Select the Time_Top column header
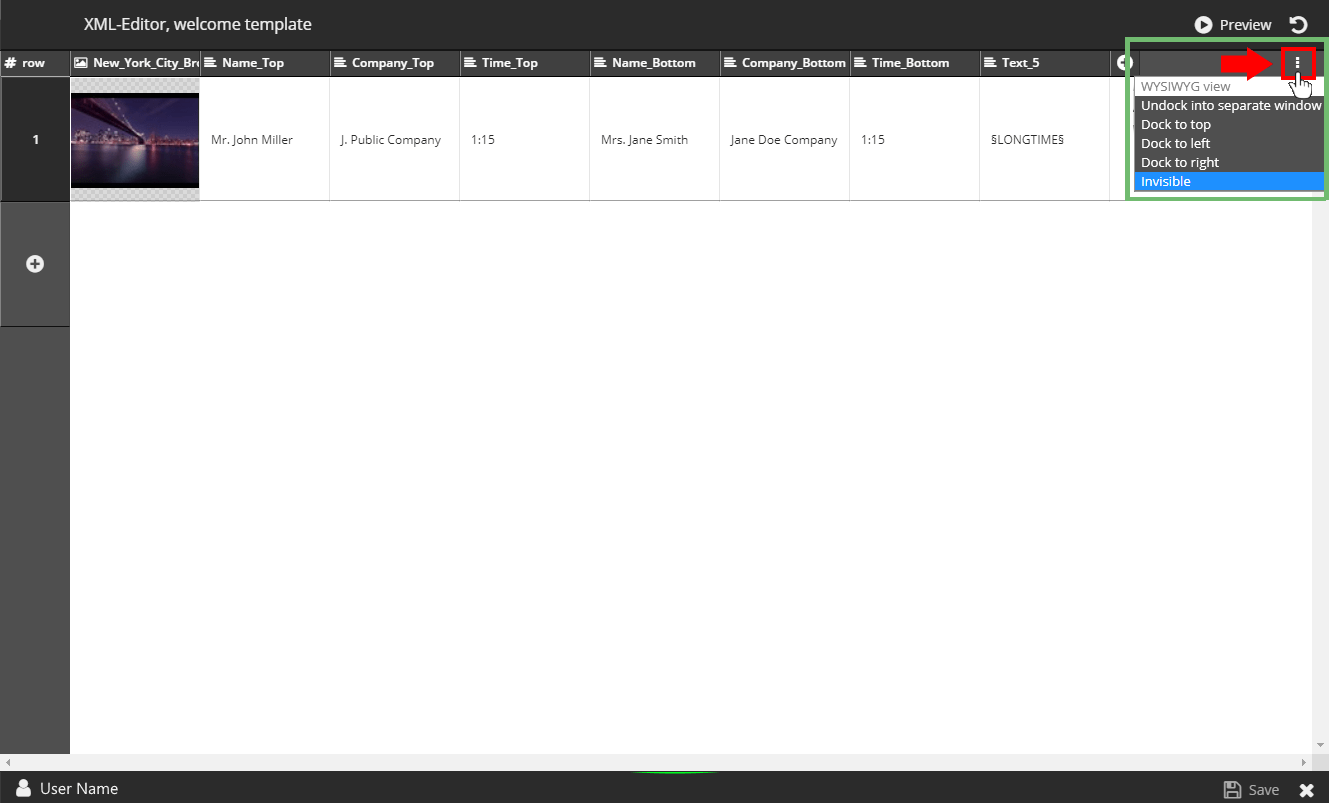This screenshot has width=1329, height=803. point(525,63)
